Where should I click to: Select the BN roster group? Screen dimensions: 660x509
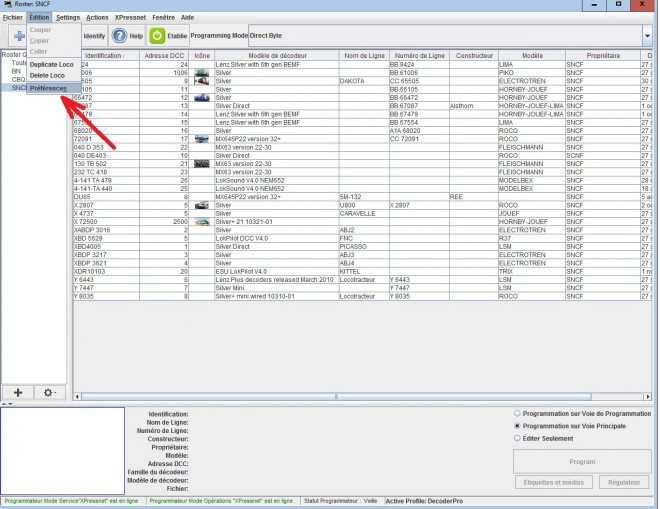(x=16, y=71)
